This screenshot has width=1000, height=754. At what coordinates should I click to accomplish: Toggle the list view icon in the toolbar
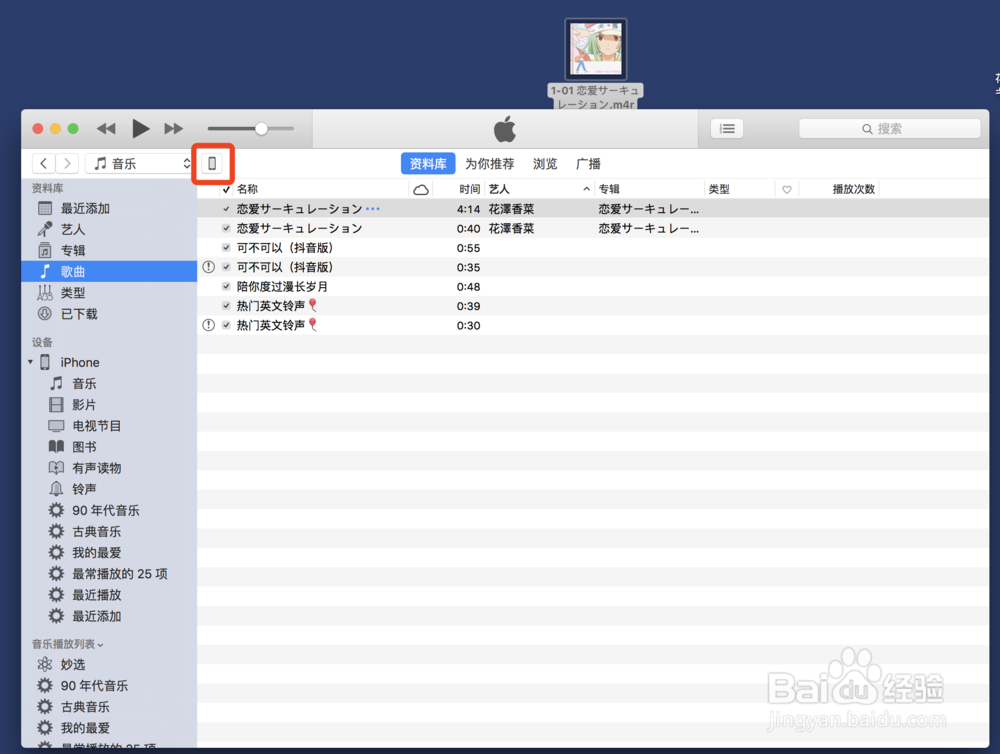[727, 128]
